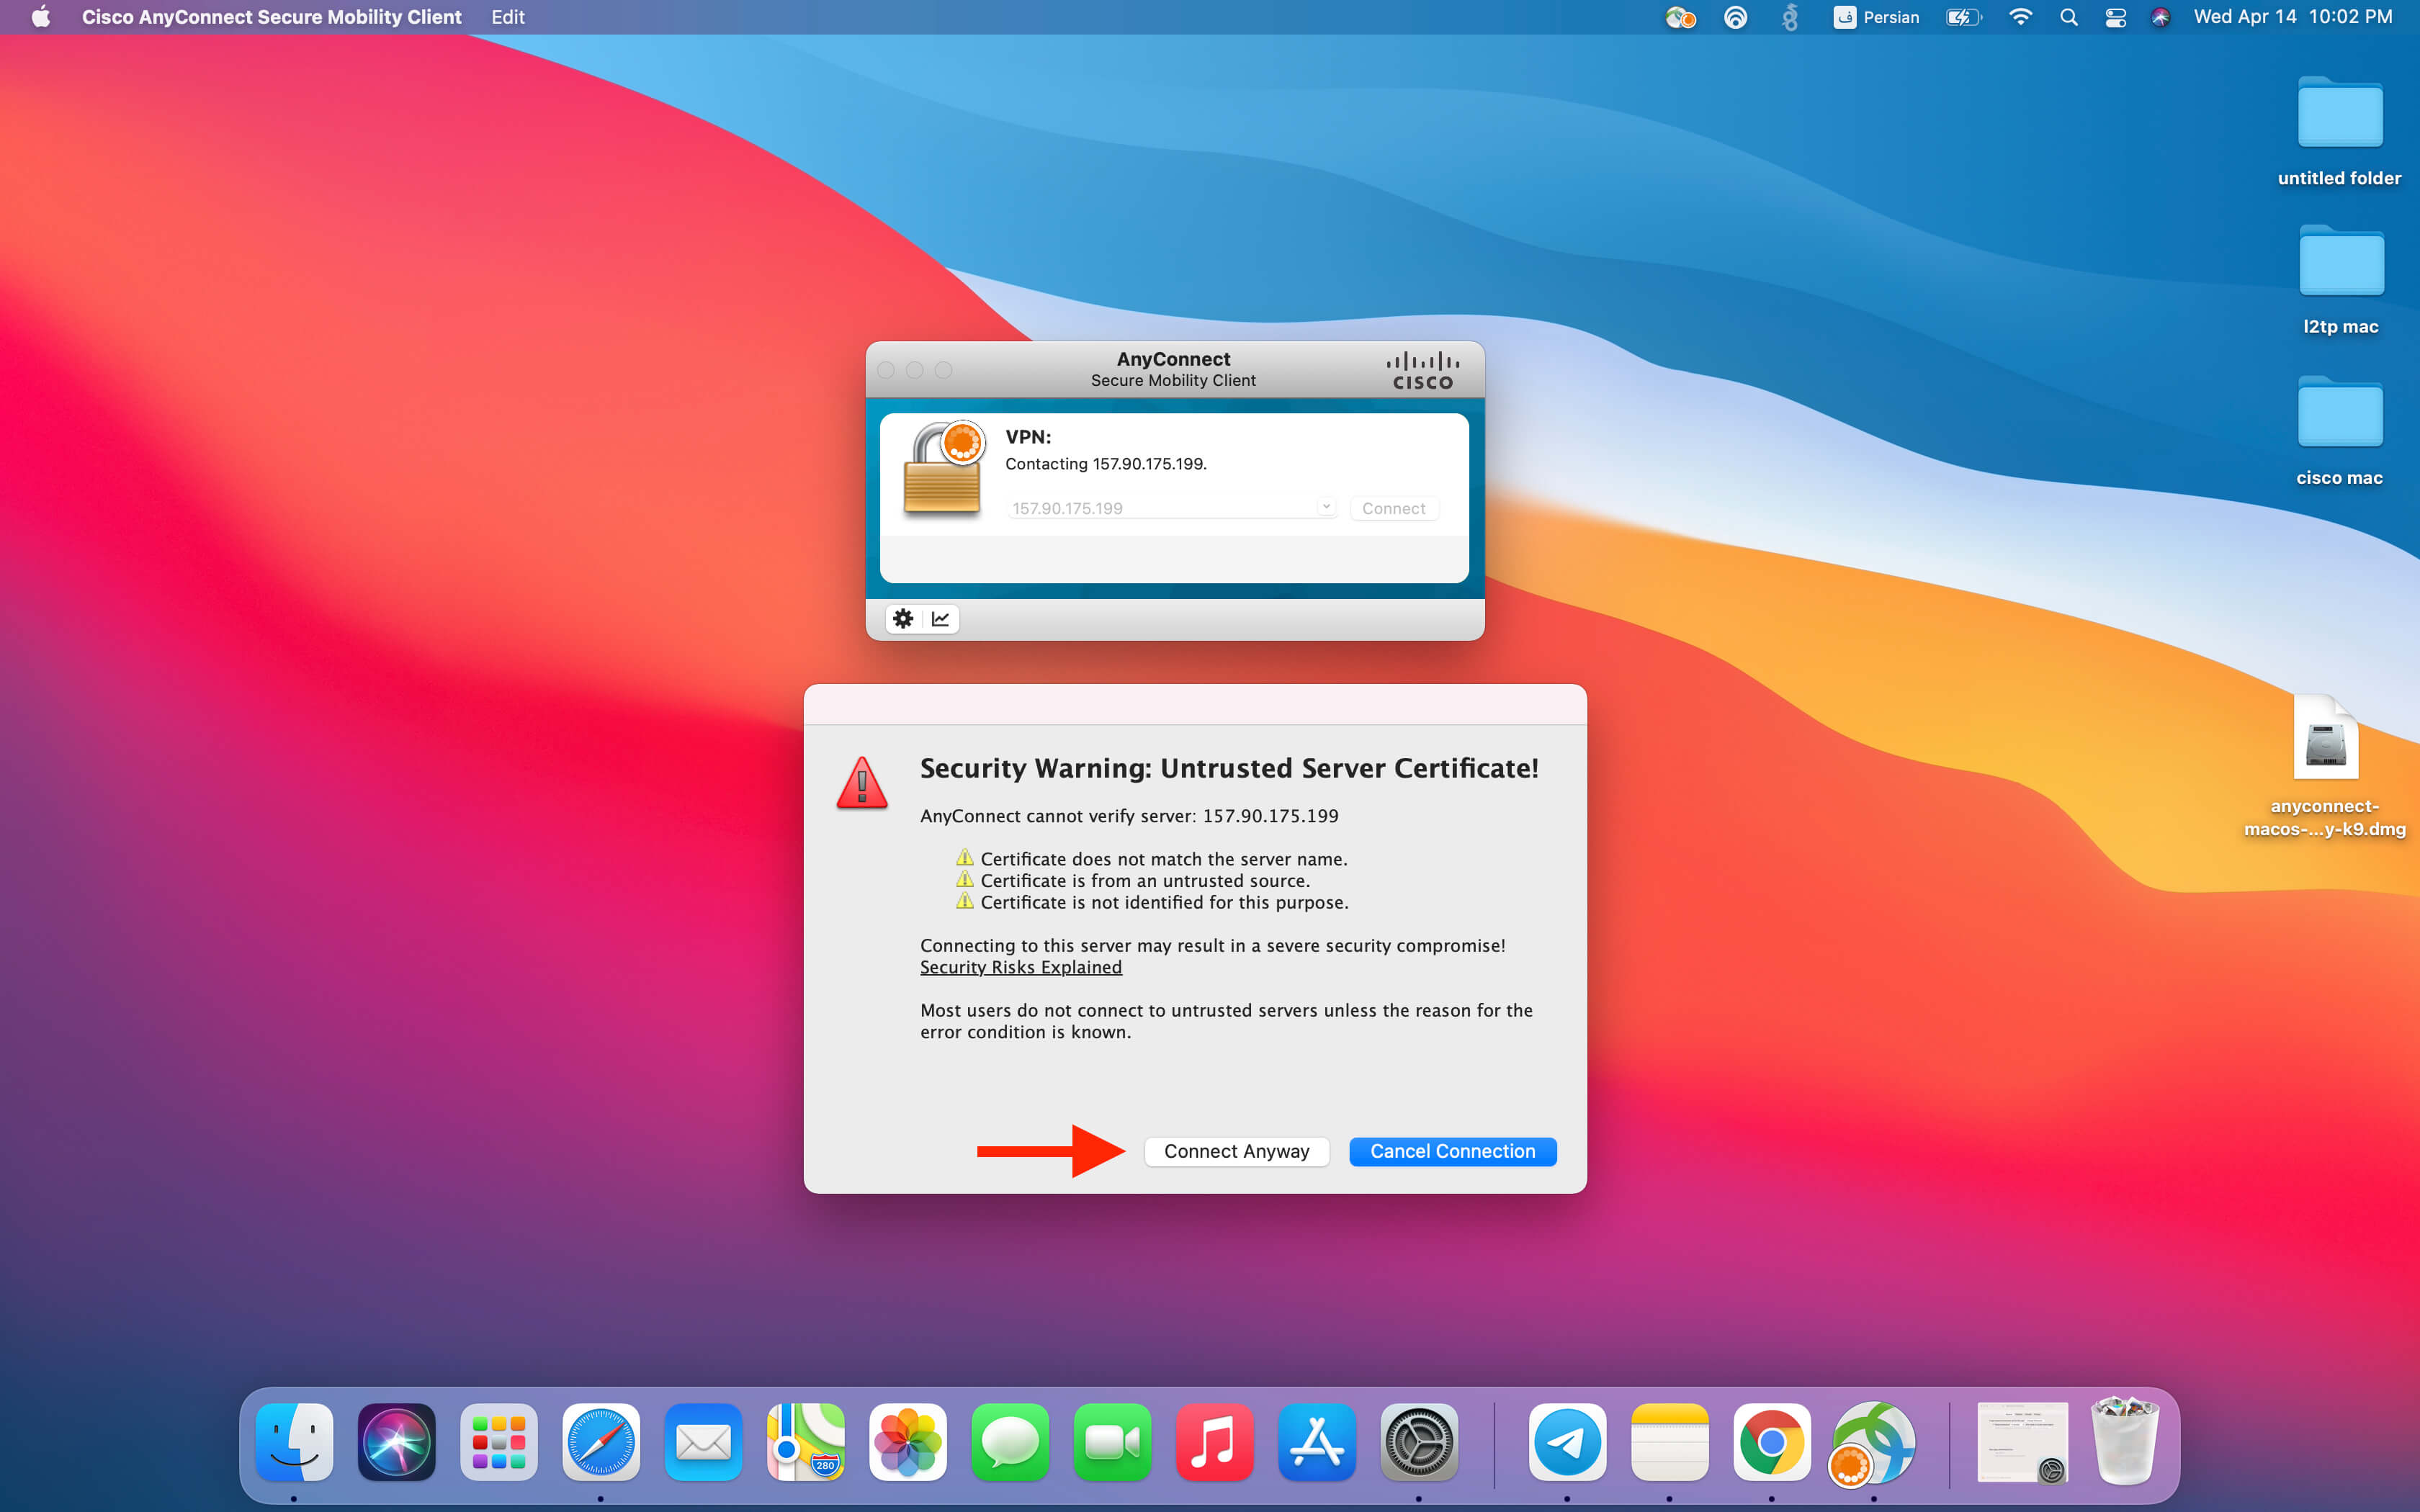
Task: Open the Security Risks Explained link
Action: pos(1020,967)
